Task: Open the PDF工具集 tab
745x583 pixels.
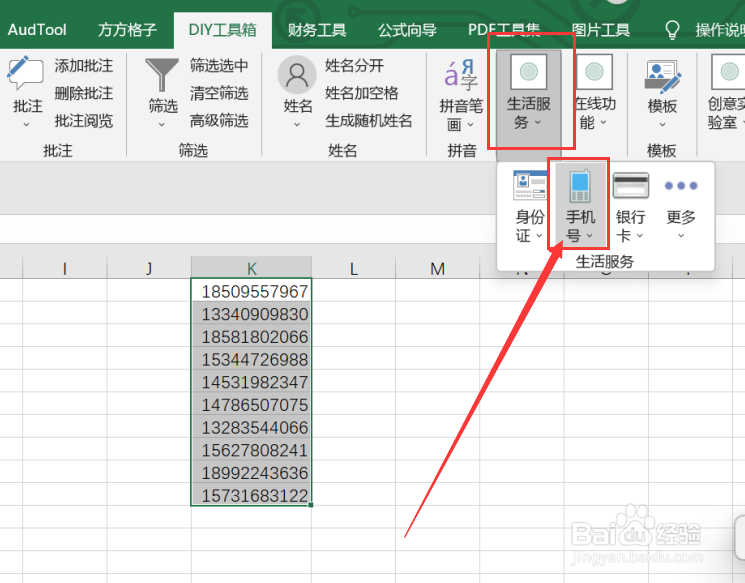Action: (x=504, y=30)
